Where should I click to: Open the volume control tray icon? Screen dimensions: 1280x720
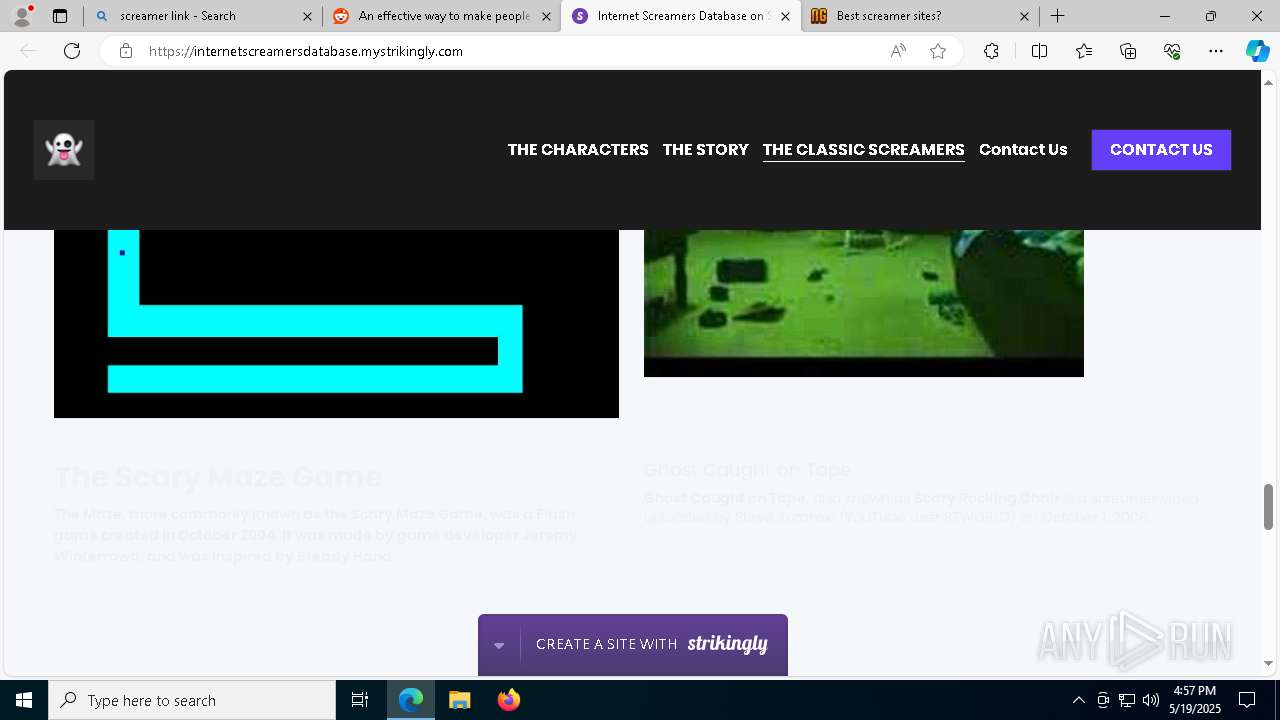pyautogui.click(x=1151, y=700)
